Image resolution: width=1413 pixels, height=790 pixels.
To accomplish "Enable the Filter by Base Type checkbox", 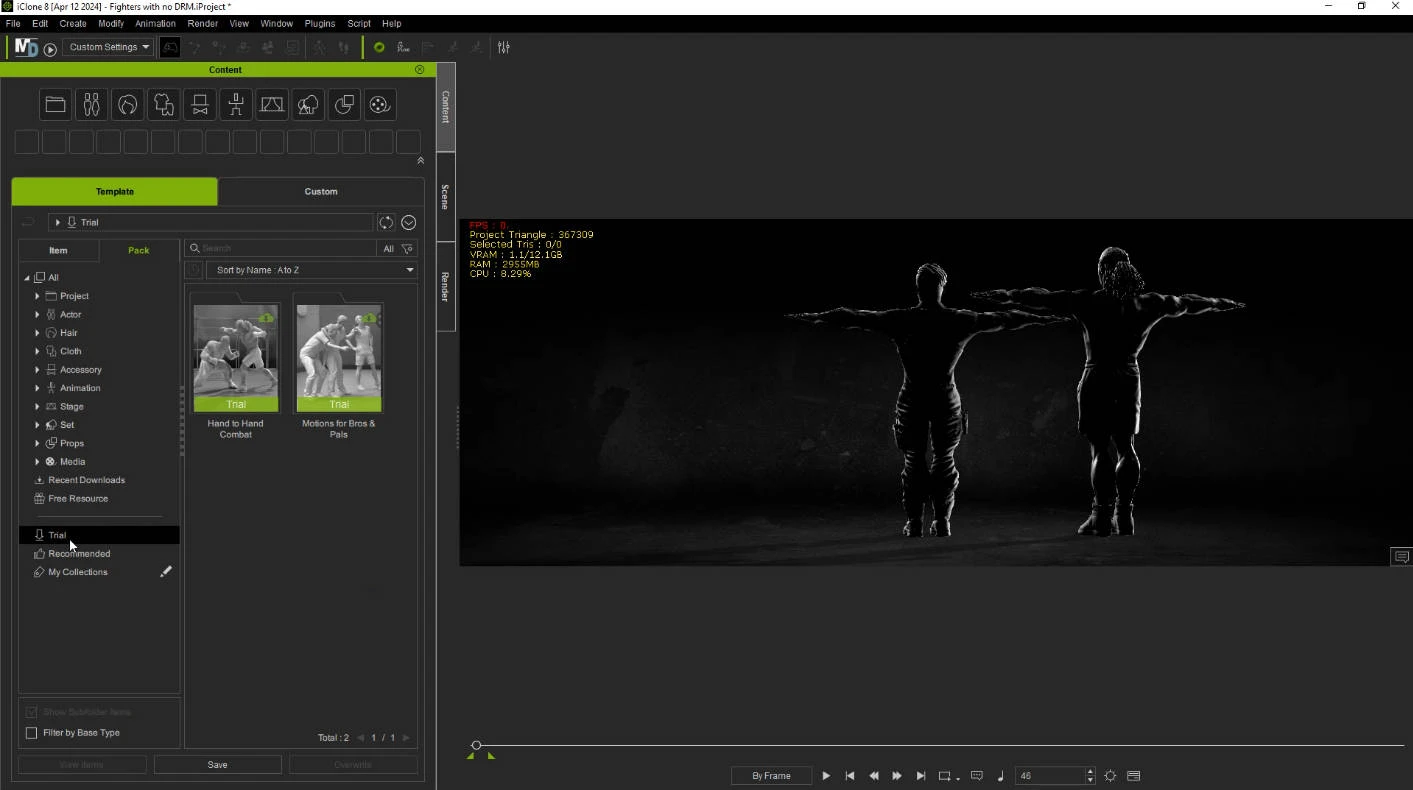I will pos(31,733).
